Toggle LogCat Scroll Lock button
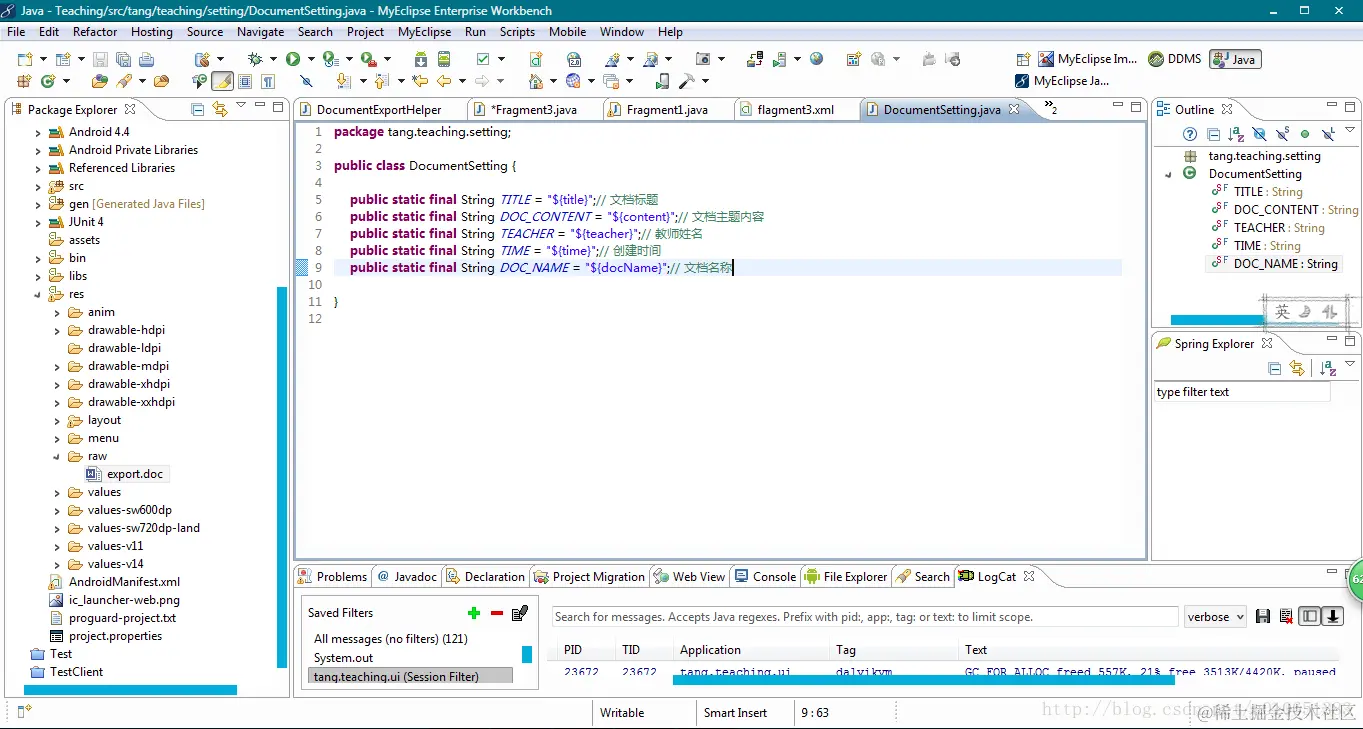1363x729 pixels. pyautogui.click(x=1333, y=616)
